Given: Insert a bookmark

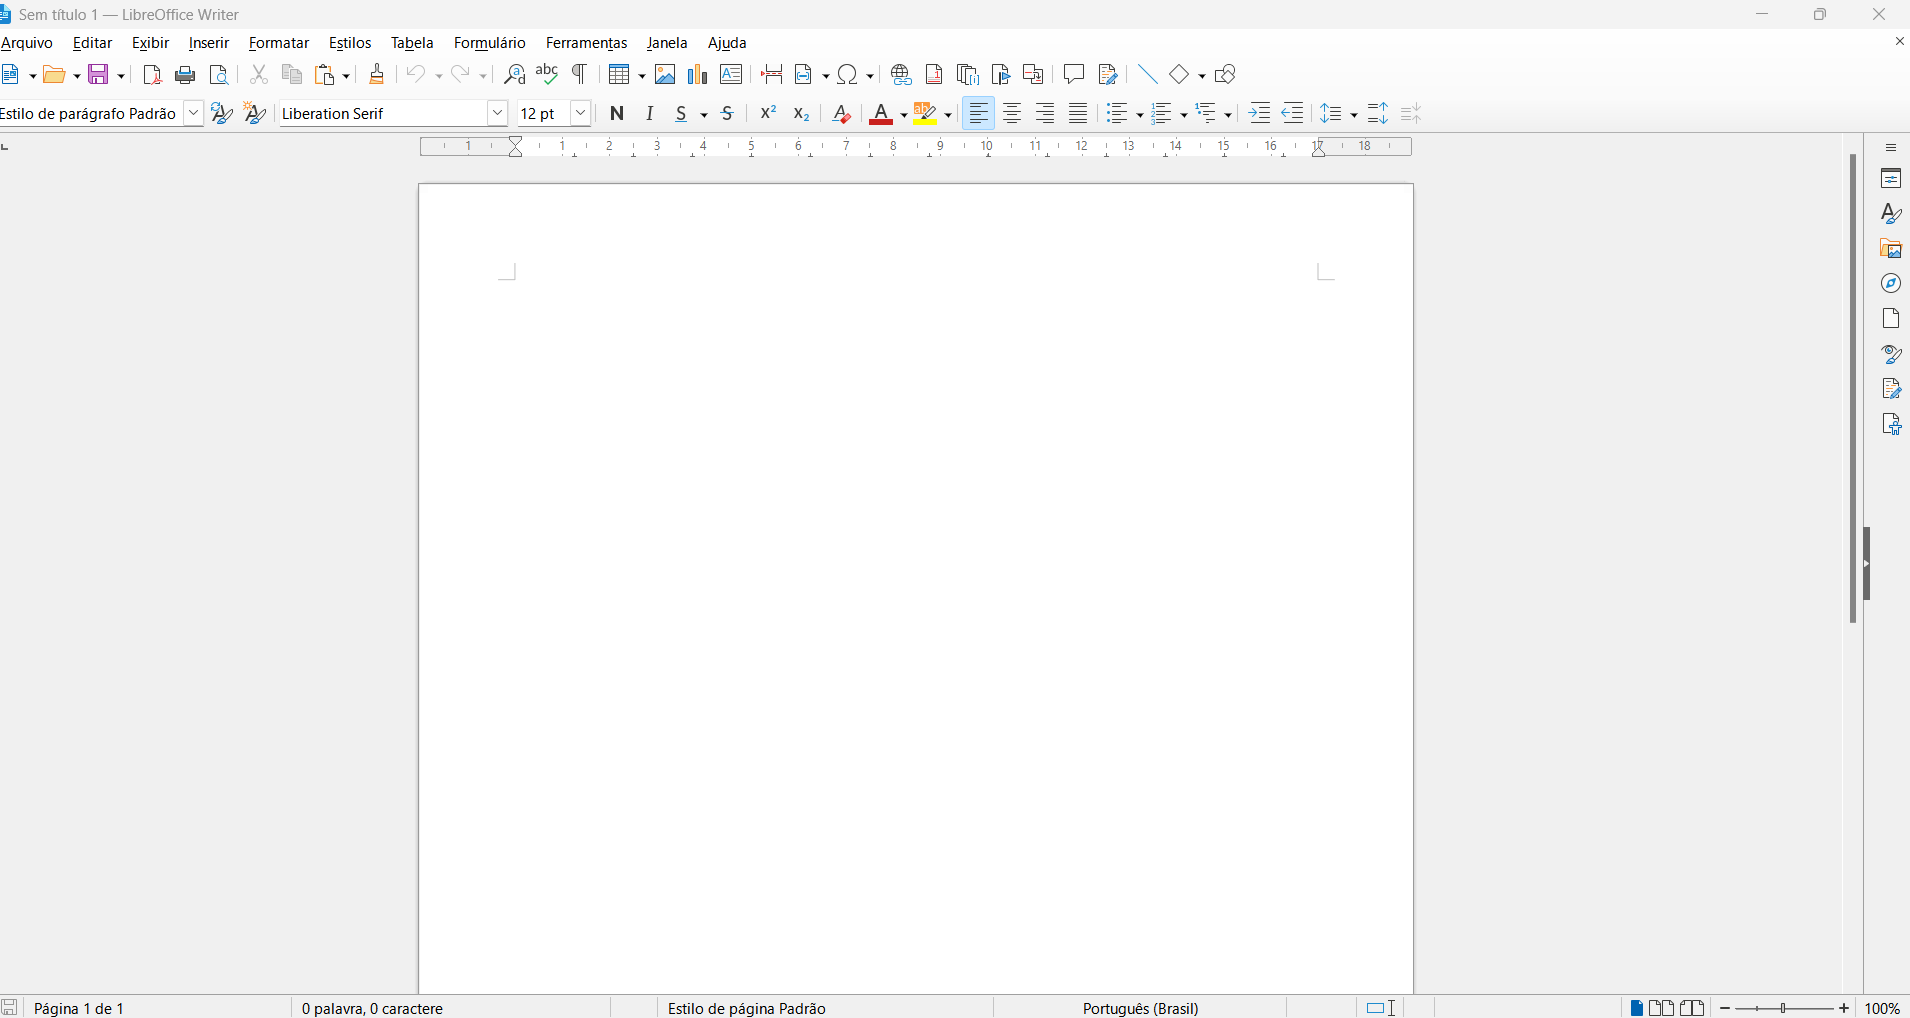Looking at the screenshot, I should click(1000, 75).
